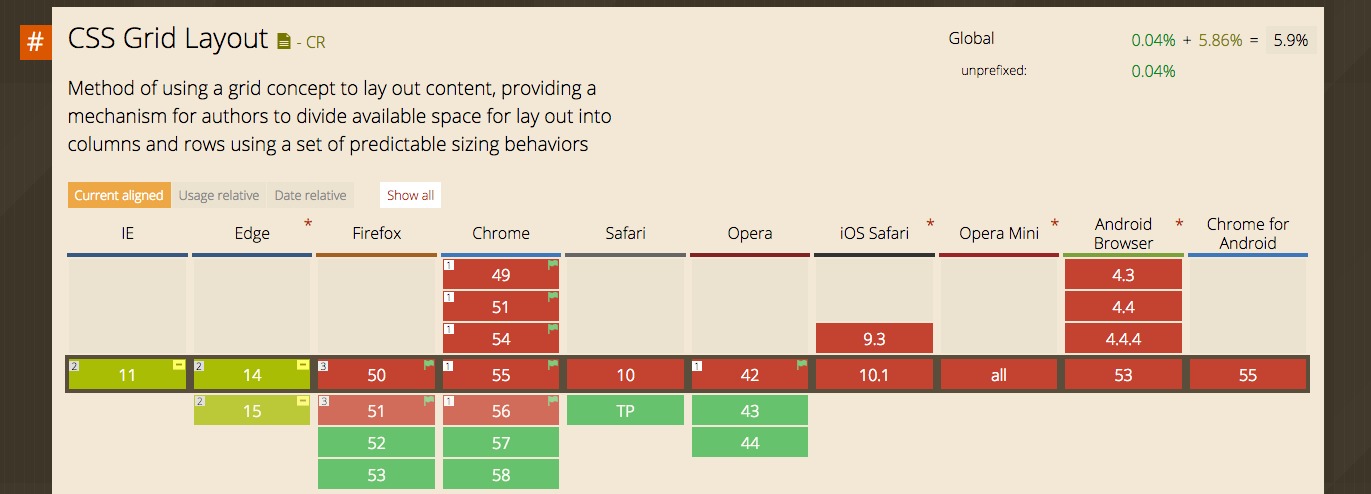Click the orange hash permalink icon

35,44
